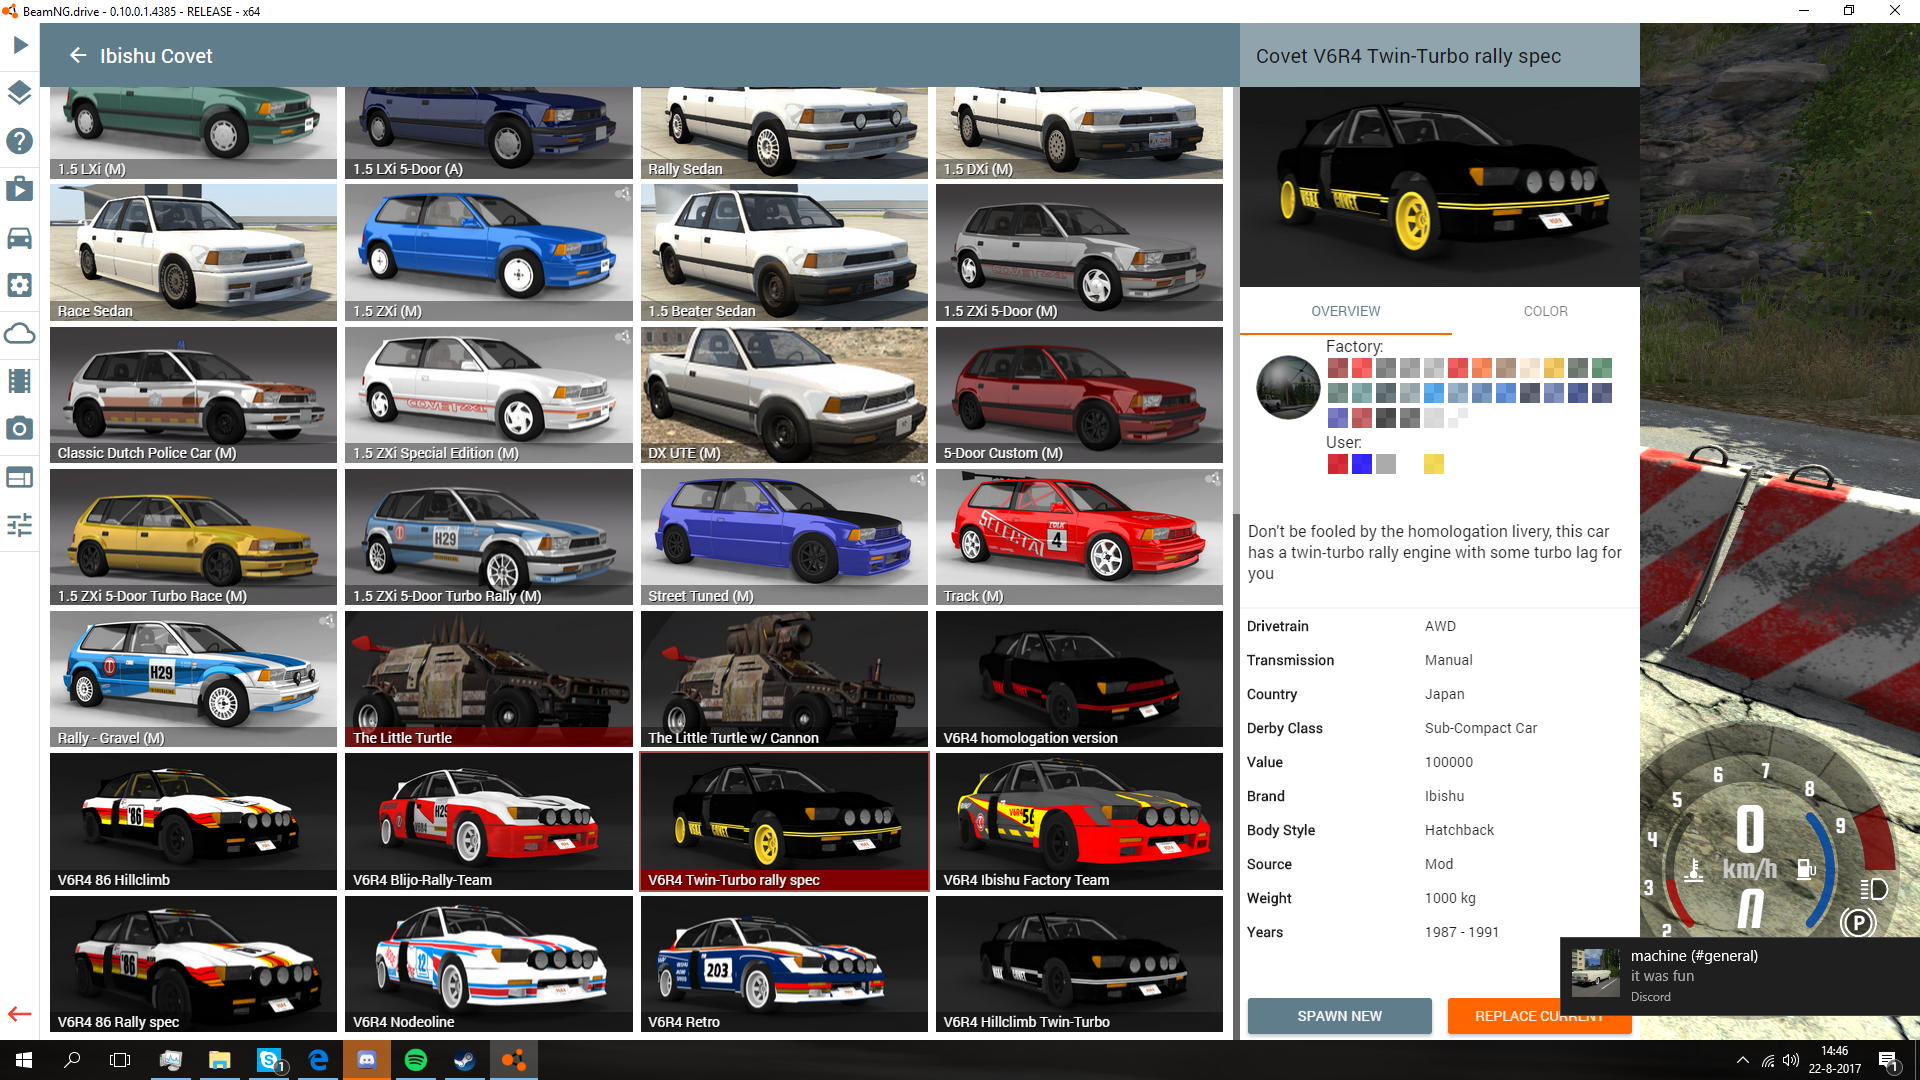Click REPLACE CURRENT button

1539,1016
